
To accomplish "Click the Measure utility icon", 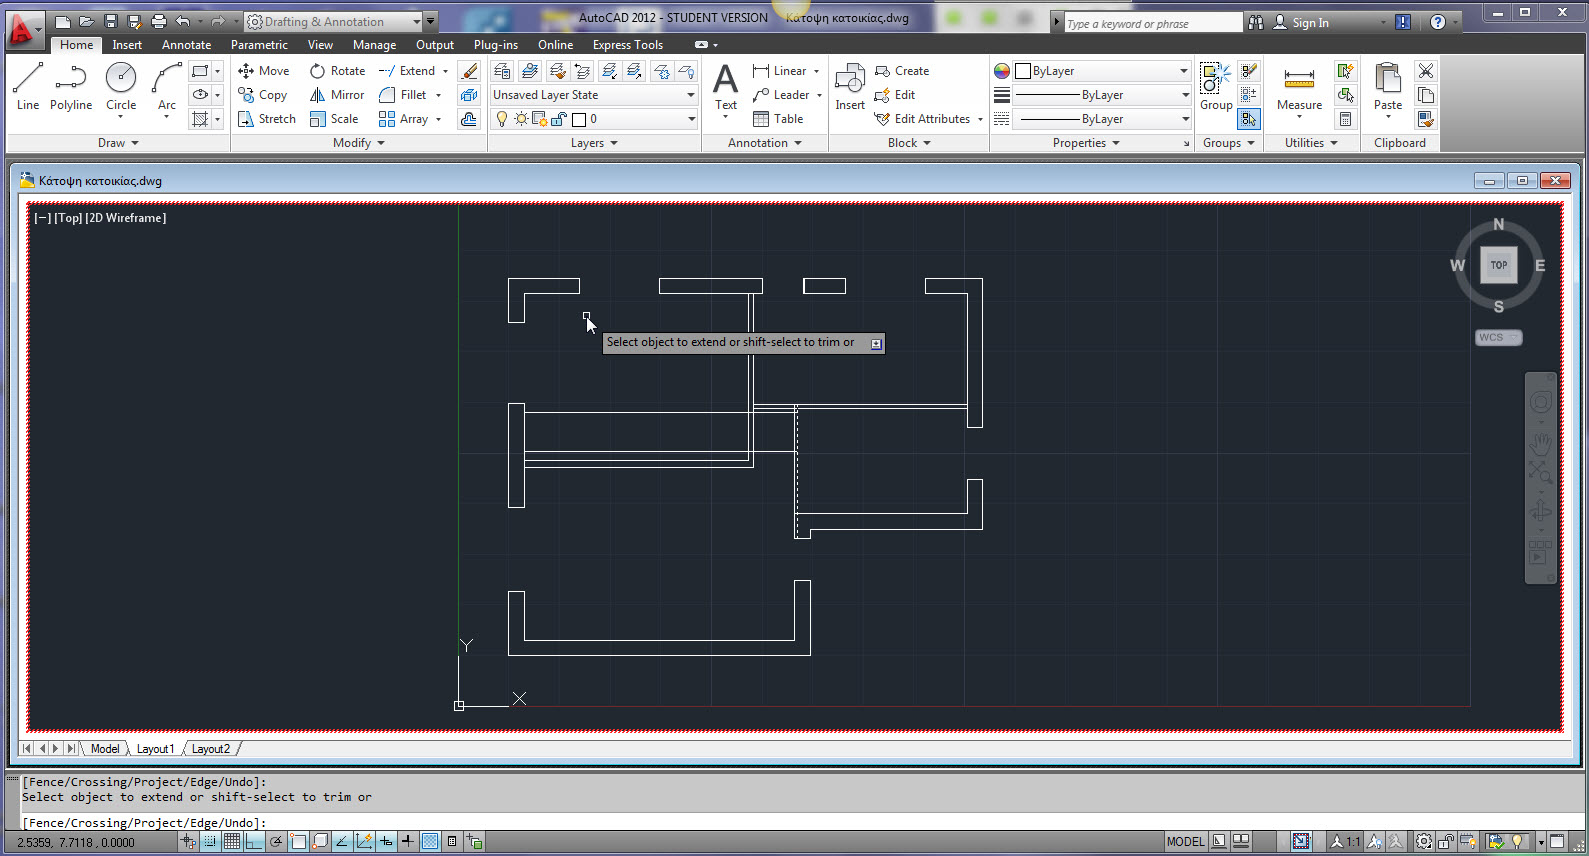I will point(1299,86).
